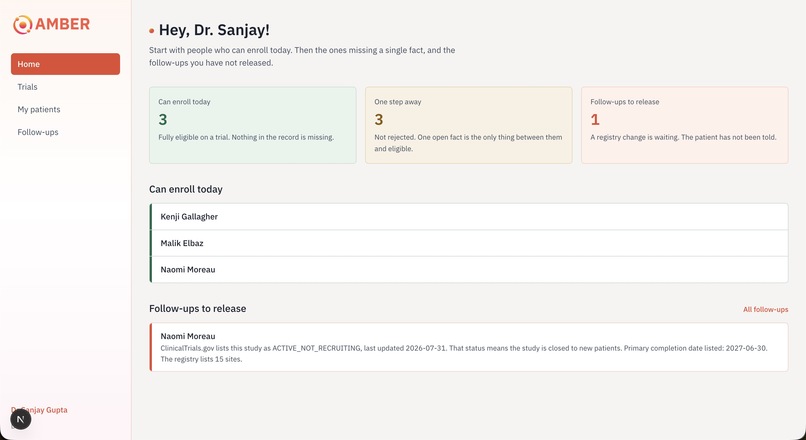Click the ClinicalTrials.gov status description text
This screenshot has height=440, width=806.
pyautogui.click(x=464, y=354)
